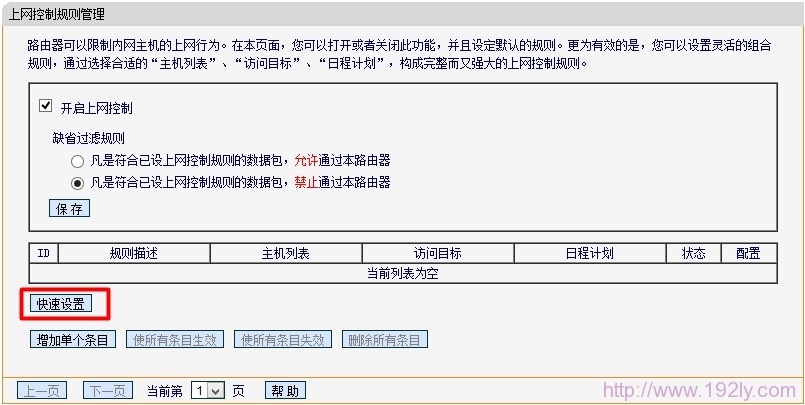
Task: Go to next page with 下一页
Action: (x=108, y=391)
